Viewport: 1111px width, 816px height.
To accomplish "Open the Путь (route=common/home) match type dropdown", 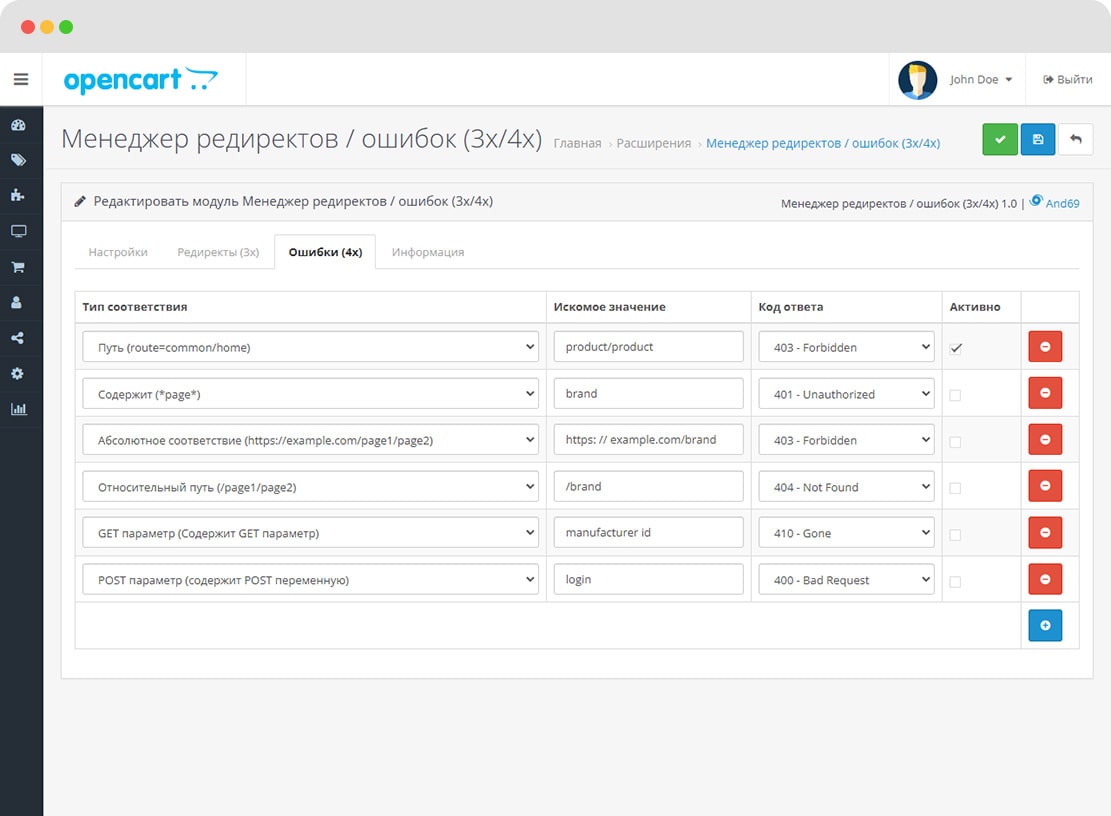I will tap(310, 347).
